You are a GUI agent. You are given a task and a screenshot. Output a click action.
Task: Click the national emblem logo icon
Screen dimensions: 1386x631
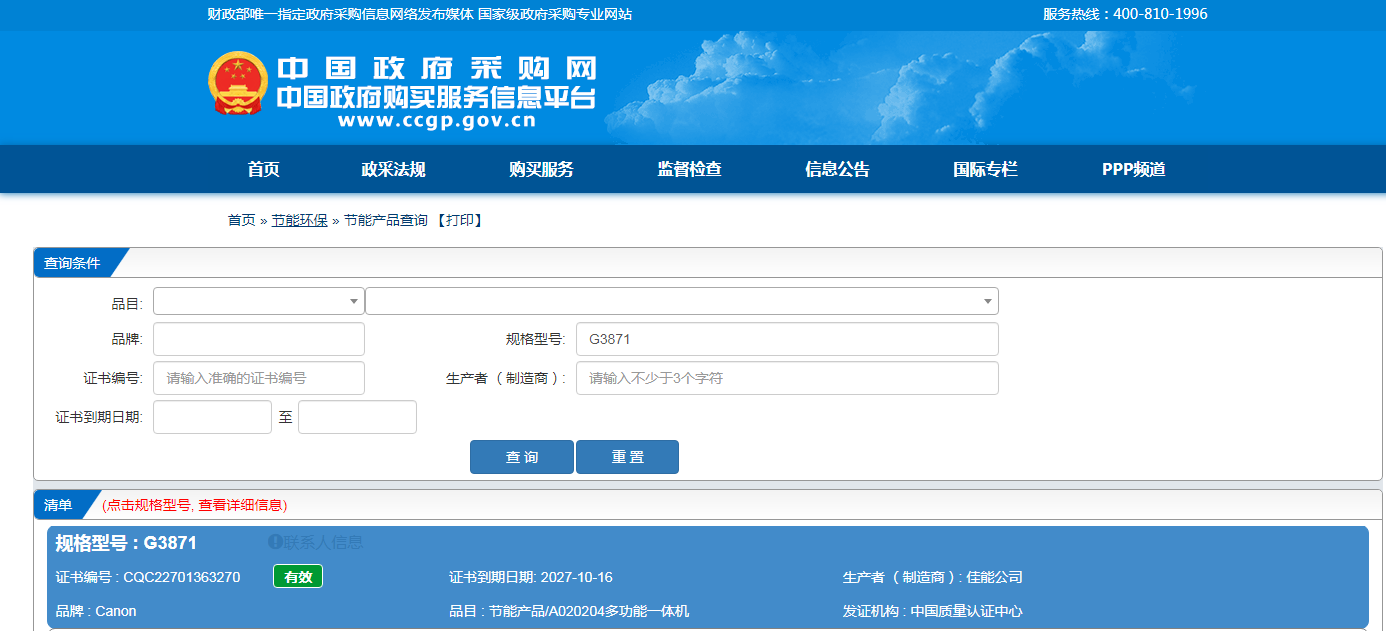click(238, 84)
